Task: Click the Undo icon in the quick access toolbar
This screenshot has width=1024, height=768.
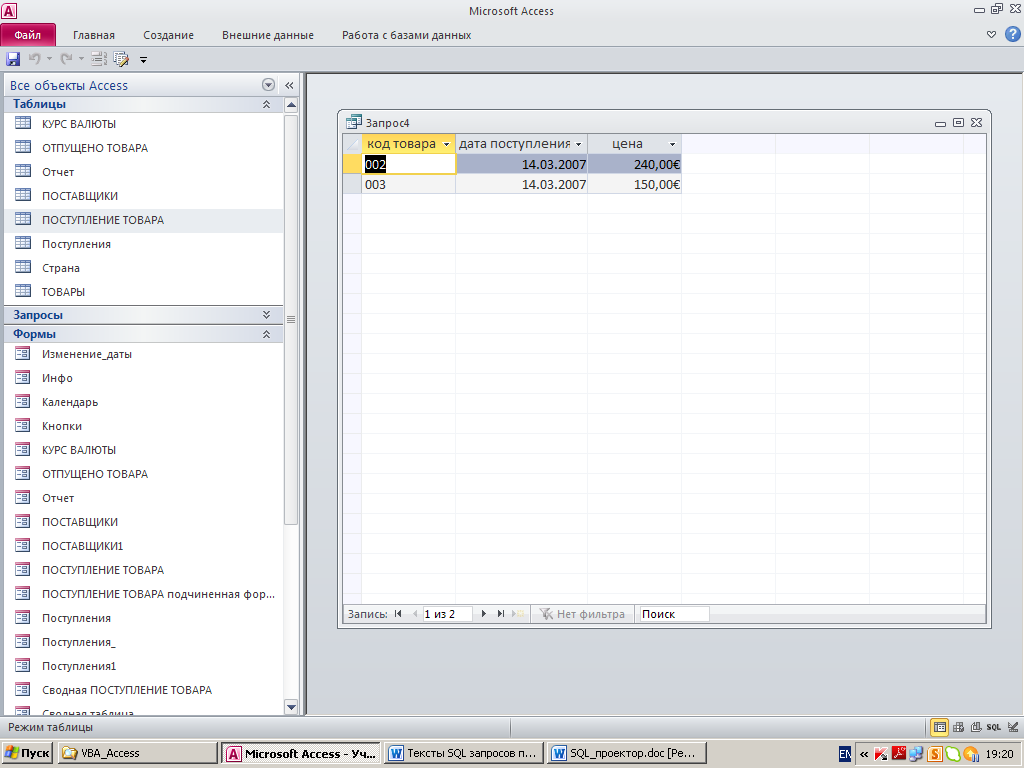Action: 34,59
